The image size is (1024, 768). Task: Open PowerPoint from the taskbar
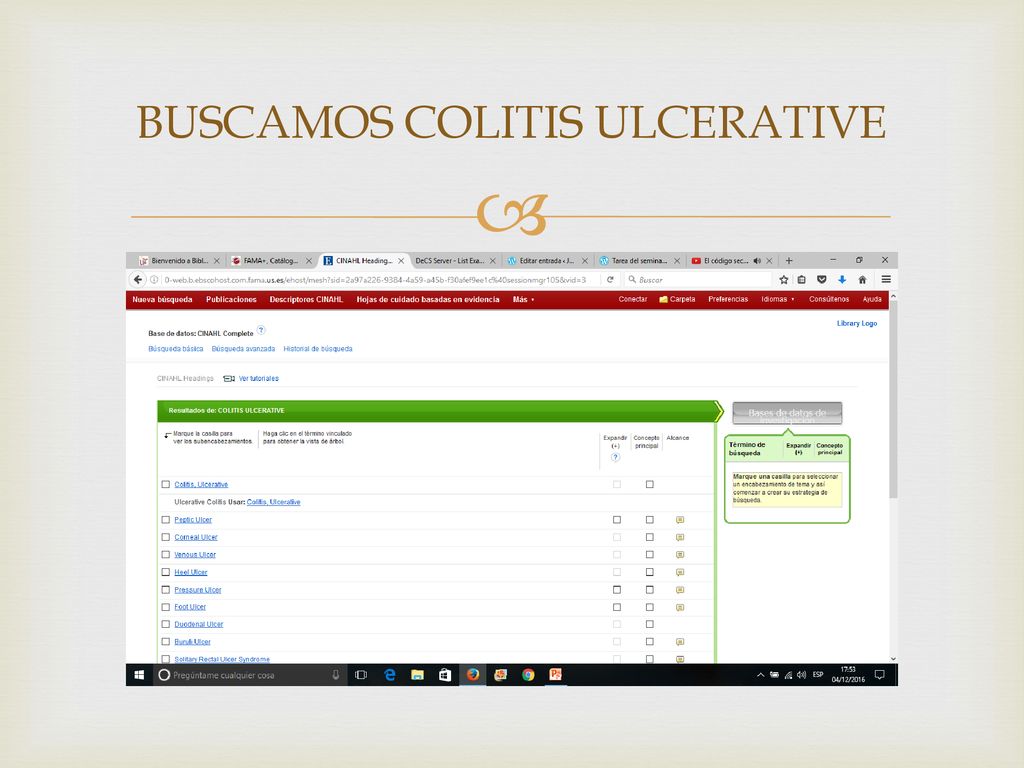tap(556, 675)
